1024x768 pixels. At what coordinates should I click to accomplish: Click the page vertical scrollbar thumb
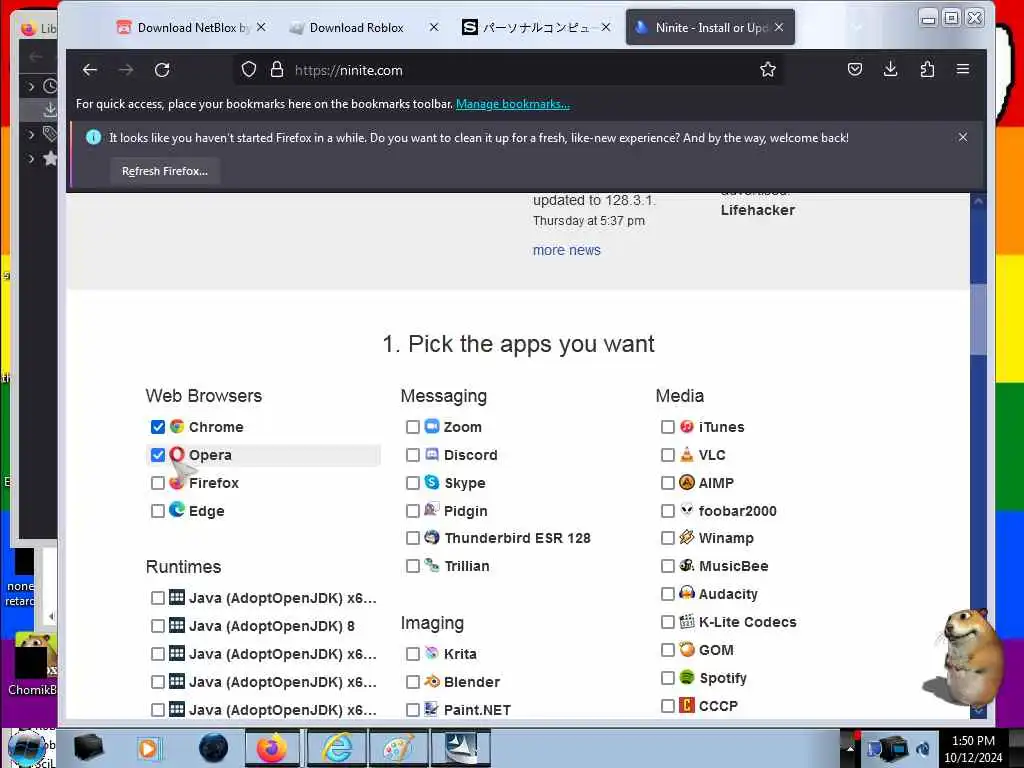pyautogui.click(x=978, y=320)
